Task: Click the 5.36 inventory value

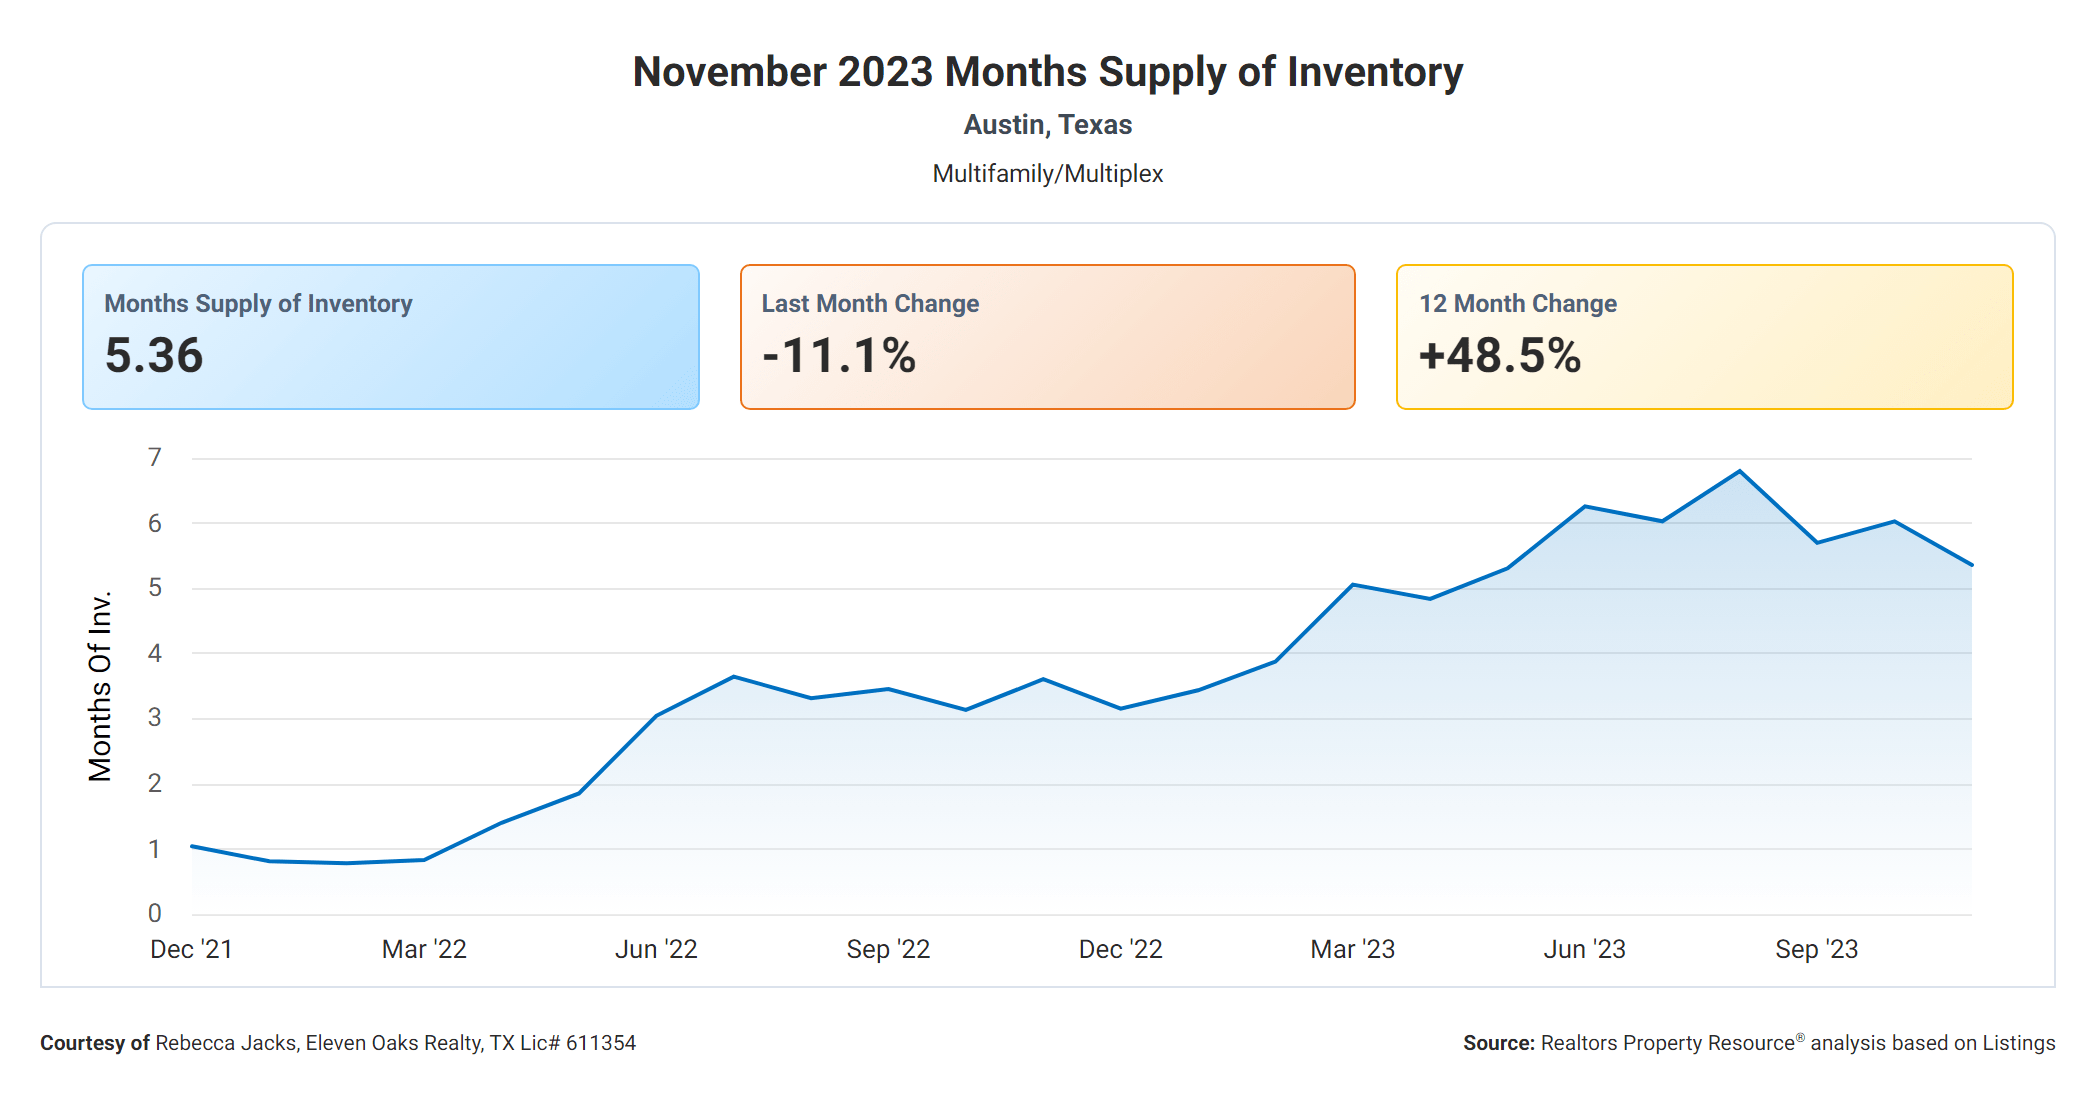Action: pos(154,356)
